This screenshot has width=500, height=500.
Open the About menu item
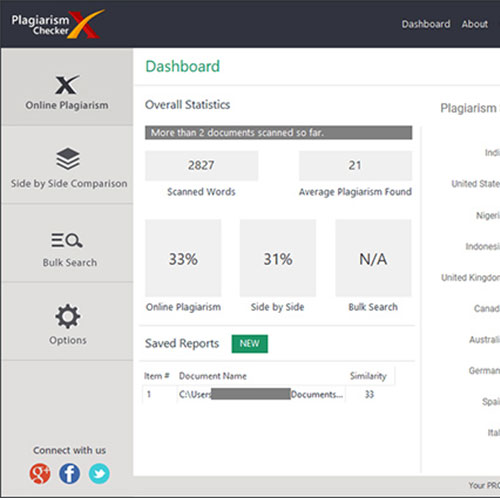click(475, 24)
